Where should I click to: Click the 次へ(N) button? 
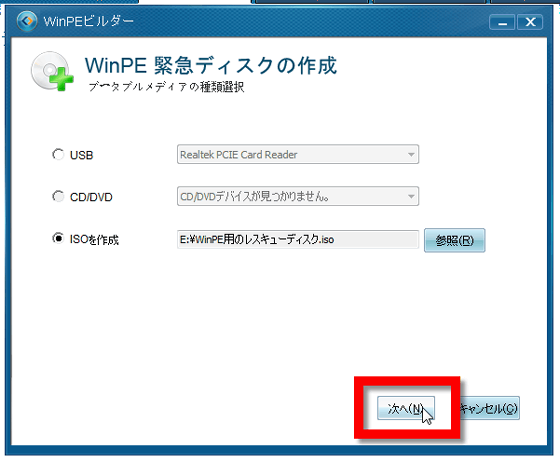(406, 408)
